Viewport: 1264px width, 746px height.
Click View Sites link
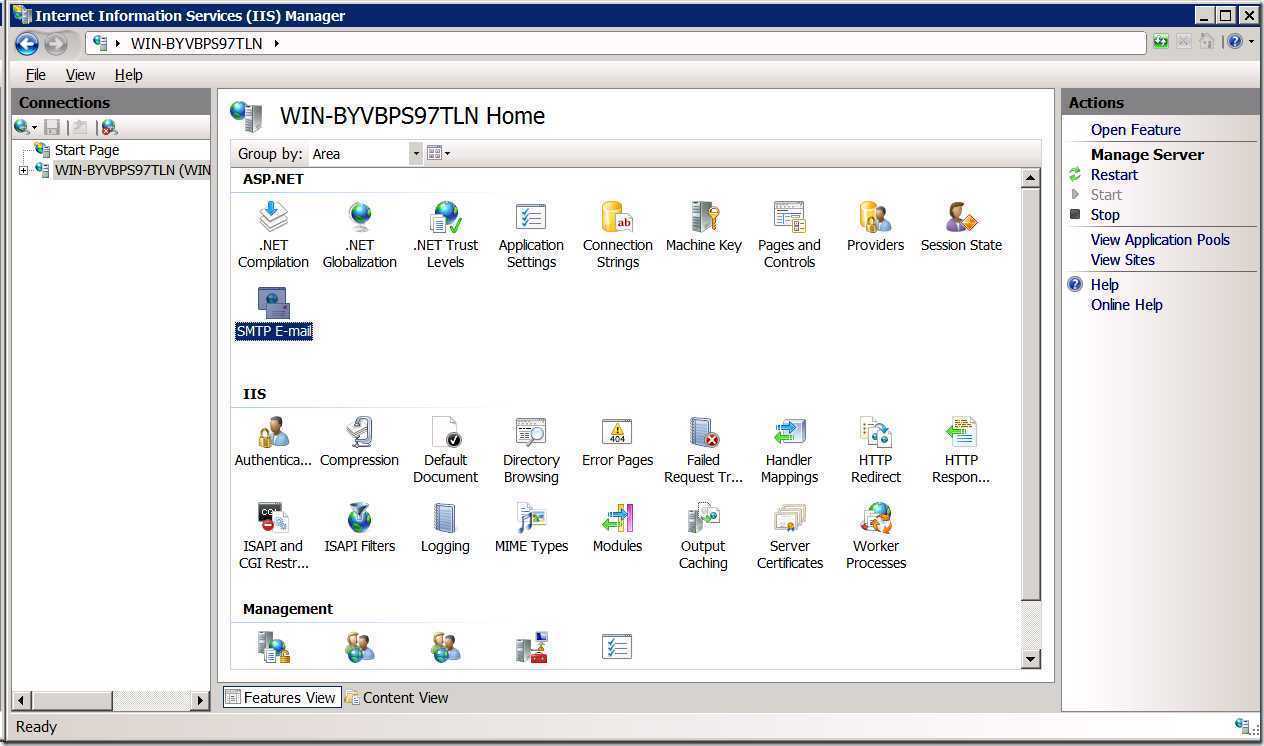point(1122,260)
